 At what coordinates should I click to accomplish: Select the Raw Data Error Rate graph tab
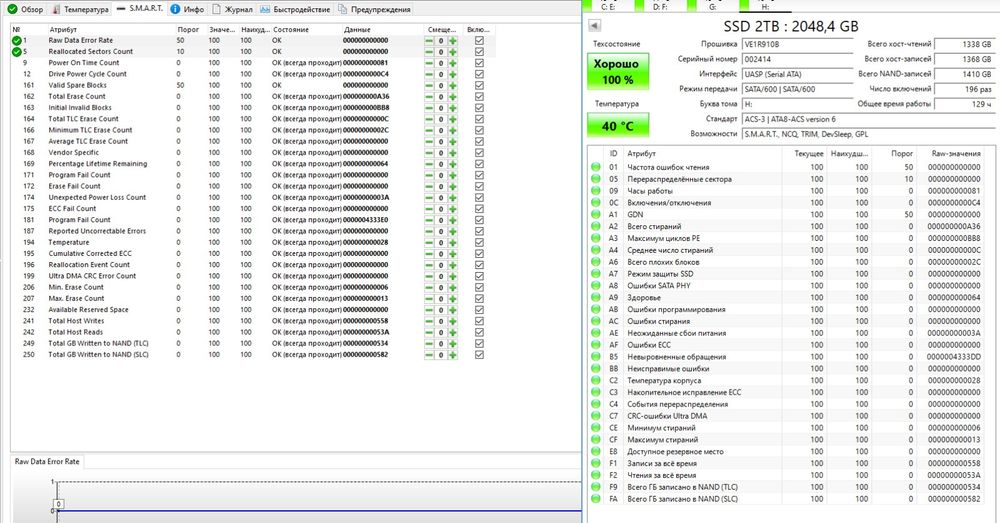click(47, 461)
